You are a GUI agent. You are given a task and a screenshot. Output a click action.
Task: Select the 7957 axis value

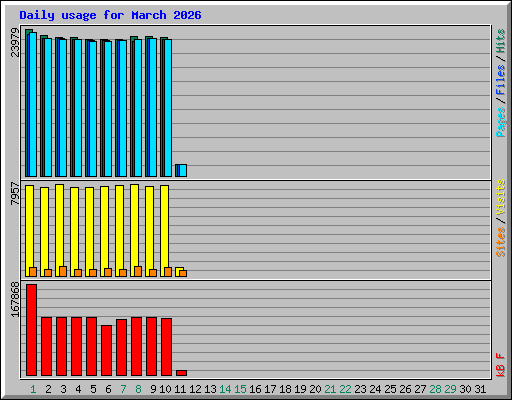pos(15,193)
